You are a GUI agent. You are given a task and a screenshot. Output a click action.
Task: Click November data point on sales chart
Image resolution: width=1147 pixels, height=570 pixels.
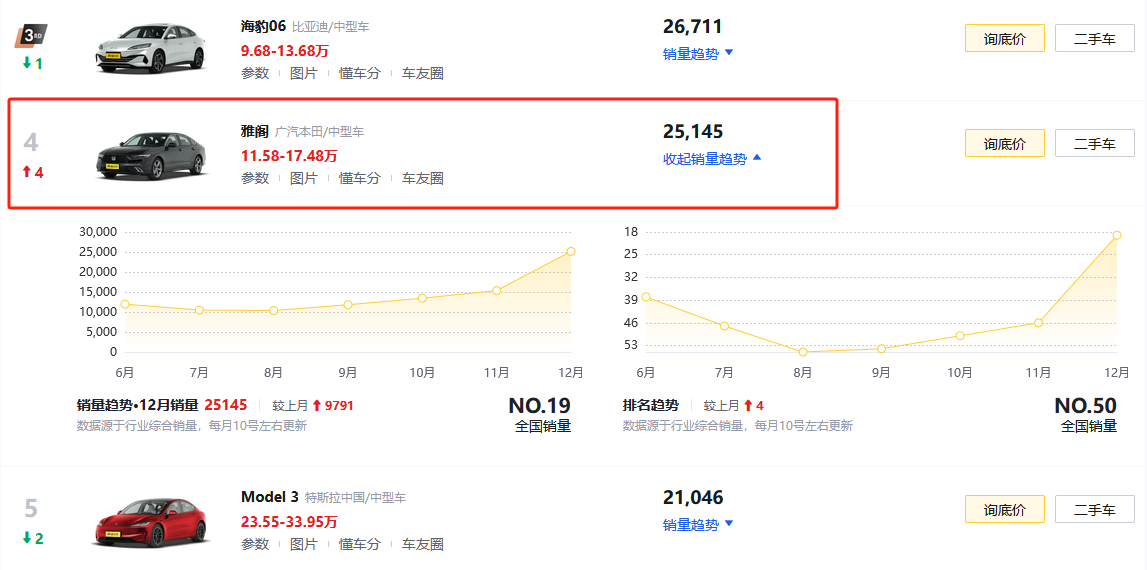(496, 291)
